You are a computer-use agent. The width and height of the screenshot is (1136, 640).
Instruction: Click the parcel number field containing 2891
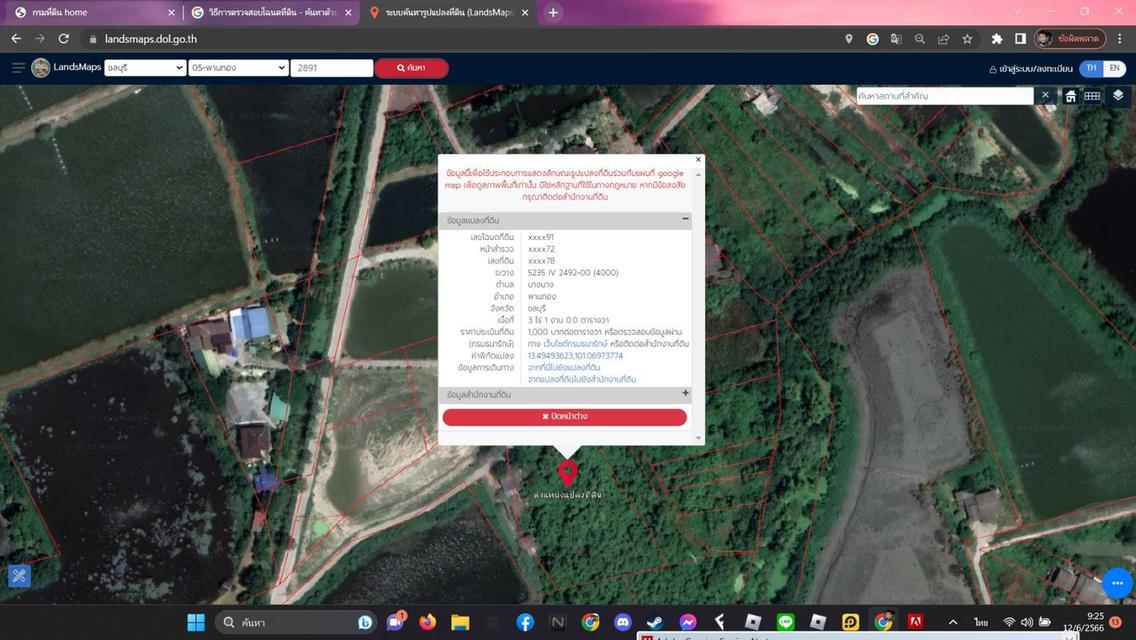(x=331, y=68)
